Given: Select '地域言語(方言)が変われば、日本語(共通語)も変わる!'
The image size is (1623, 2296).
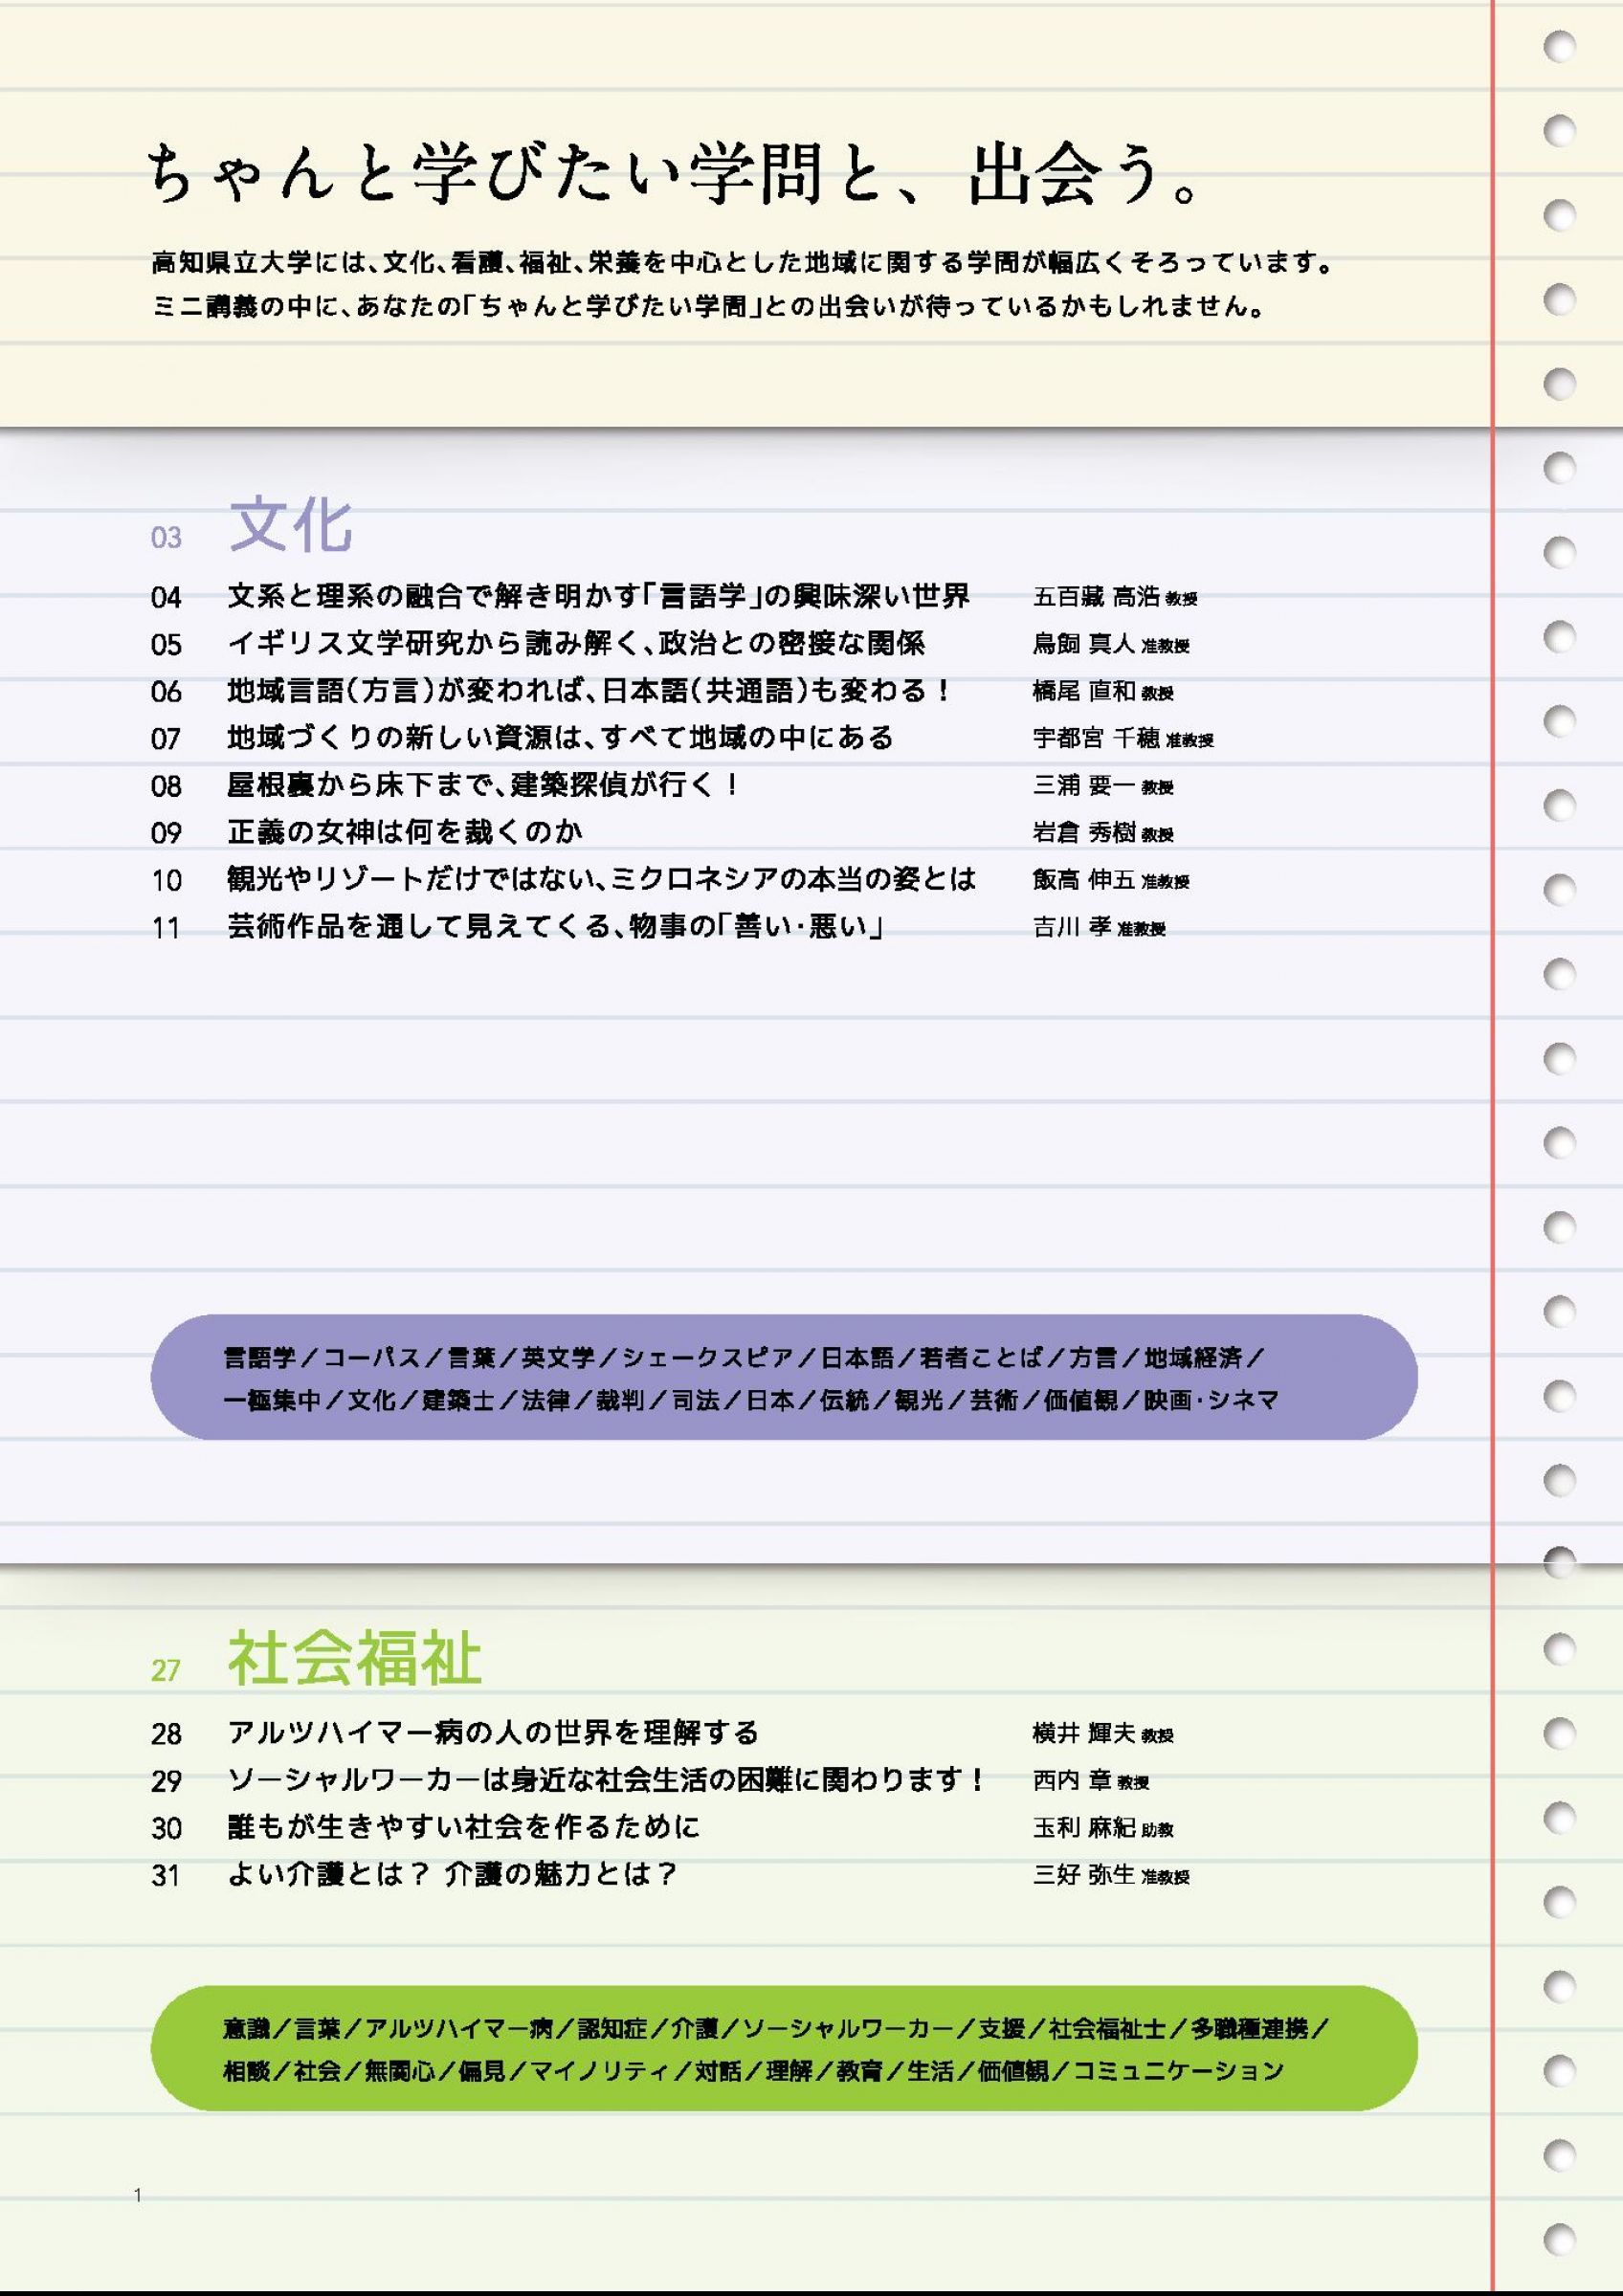Looking at the screenshot, I should point(589,691).
